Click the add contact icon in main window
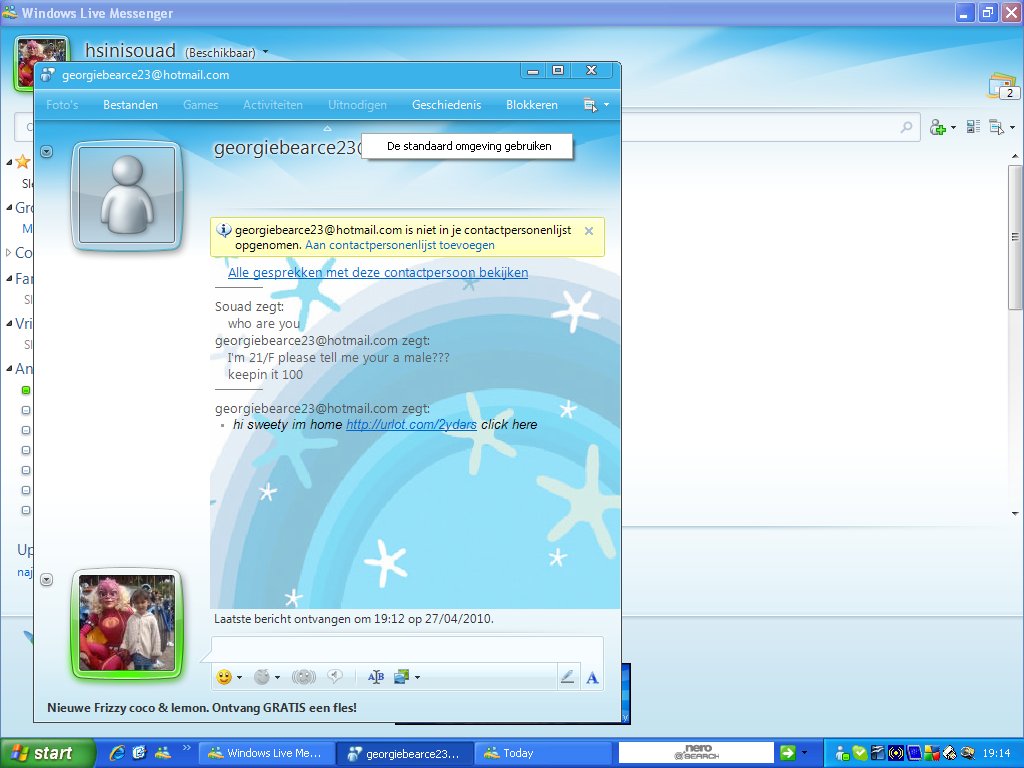This screenshot has width=1024, height=768. pyautogui.click(x=938, y=127)
